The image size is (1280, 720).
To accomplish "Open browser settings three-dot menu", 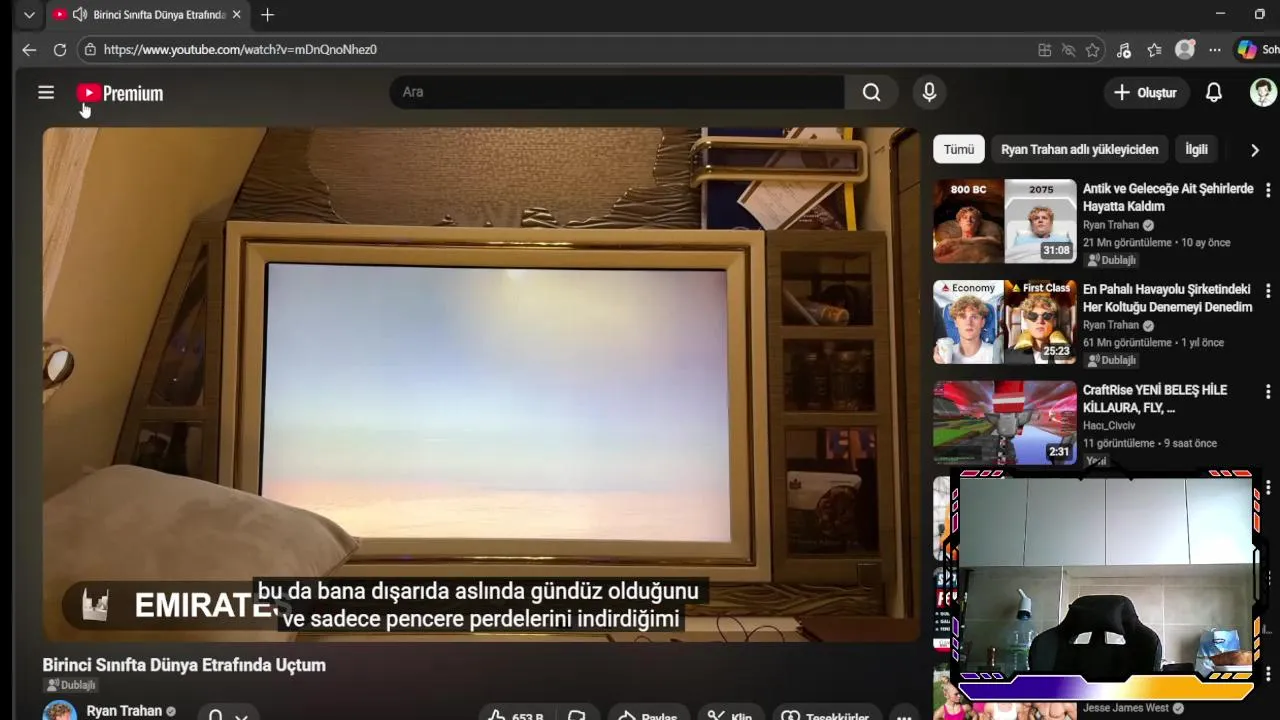I will point(1215,50).
